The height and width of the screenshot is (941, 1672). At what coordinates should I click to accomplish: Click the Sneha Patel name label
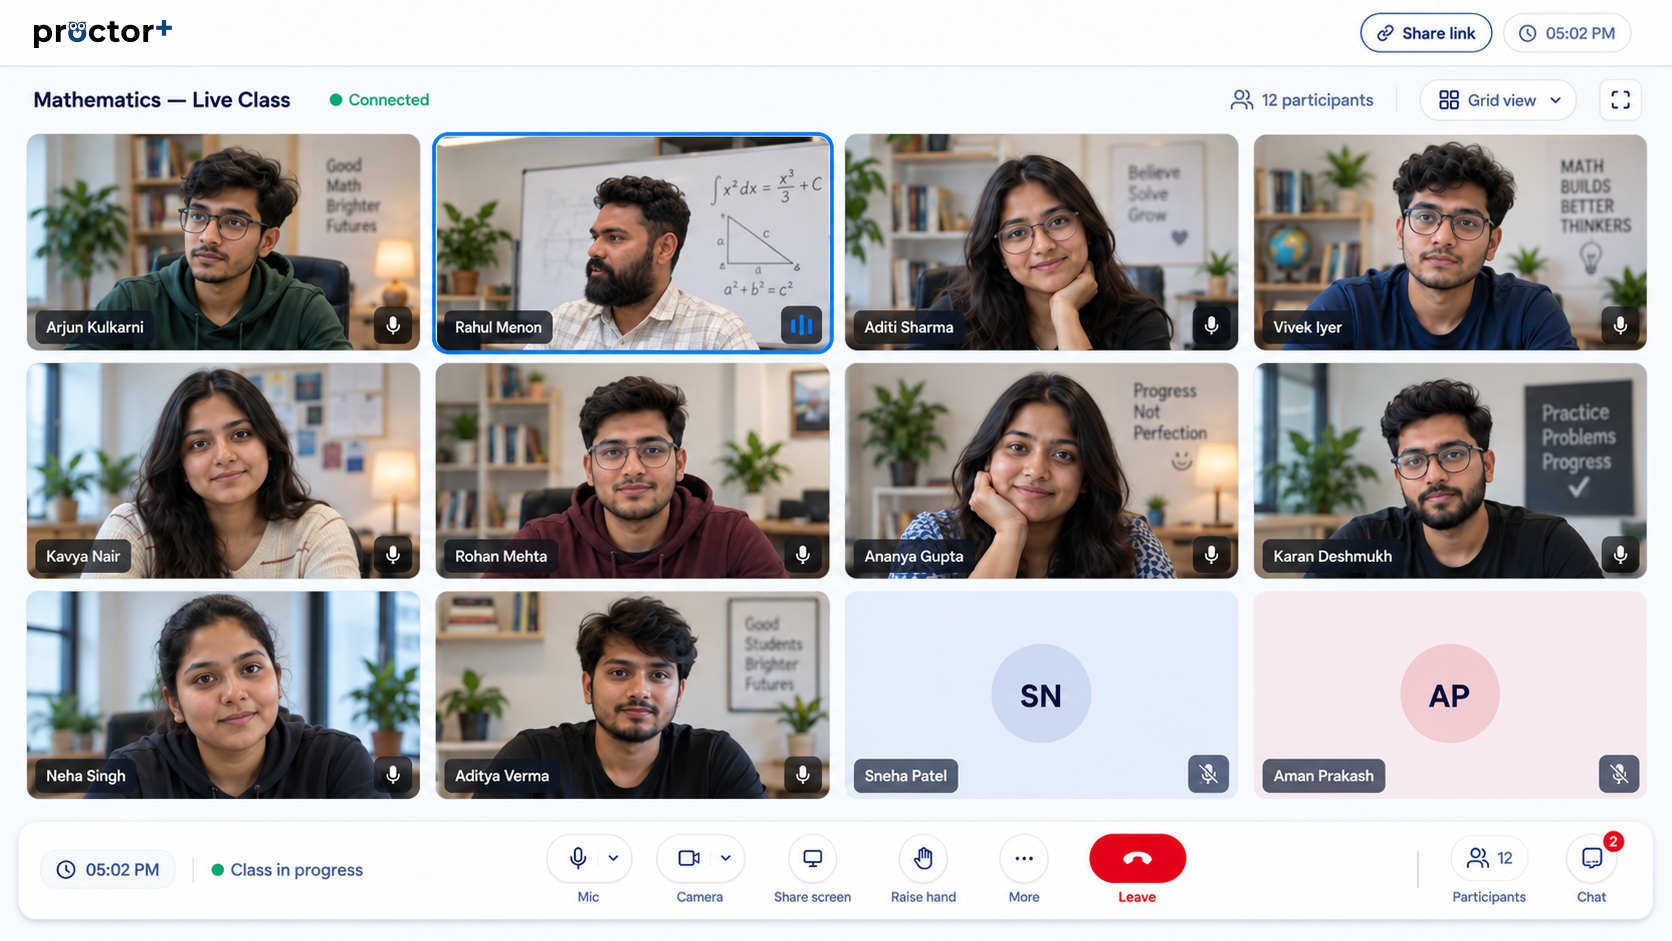click(905, 776)
